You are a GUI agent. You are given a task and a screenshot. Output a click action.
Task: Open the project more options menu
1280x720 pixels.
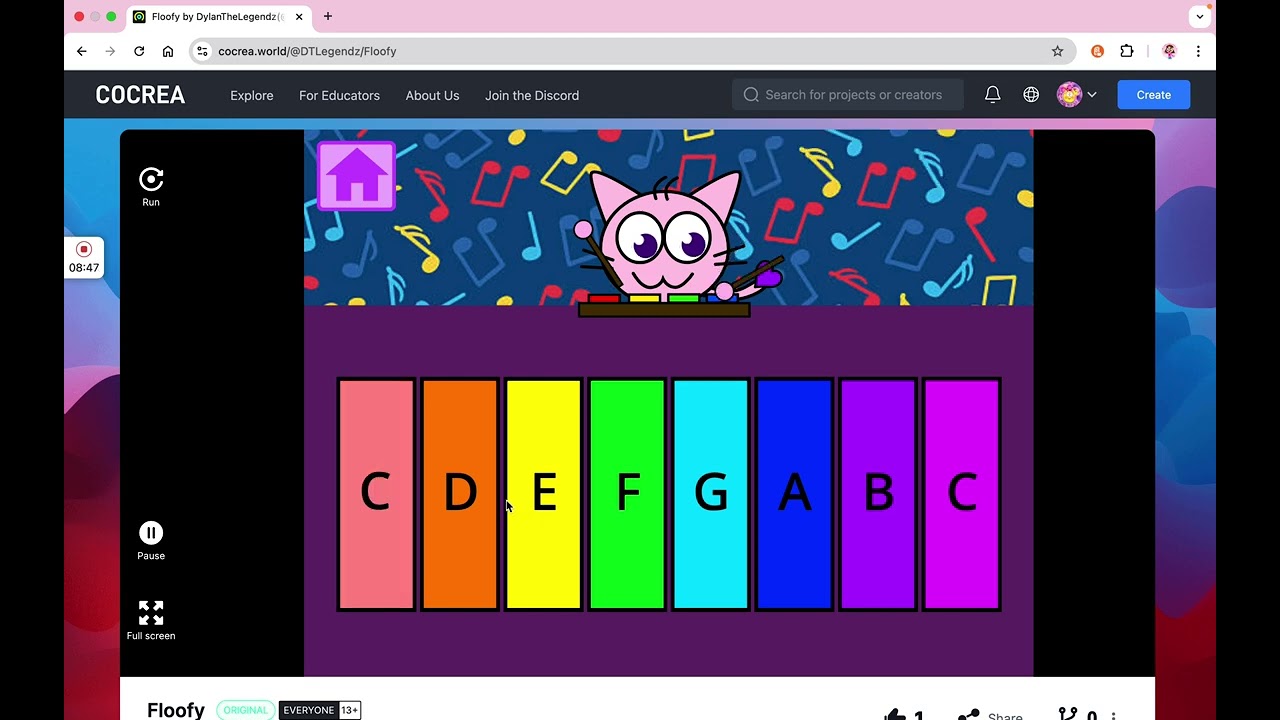[x=1113, y=716]
